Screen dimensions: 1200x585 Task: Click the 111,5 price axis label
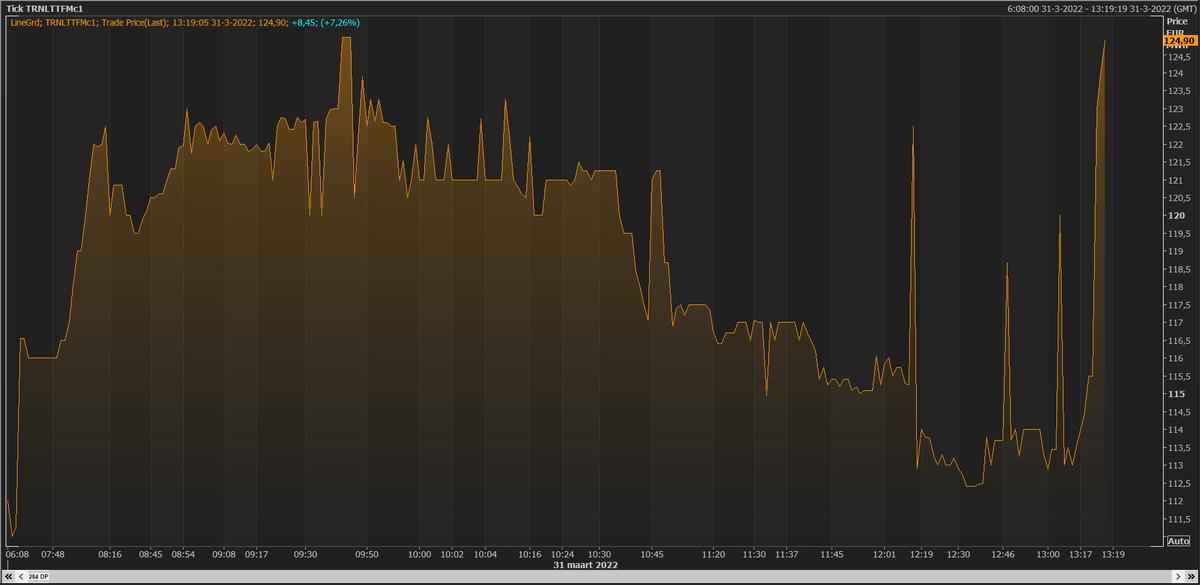[x=1180, y=519]
